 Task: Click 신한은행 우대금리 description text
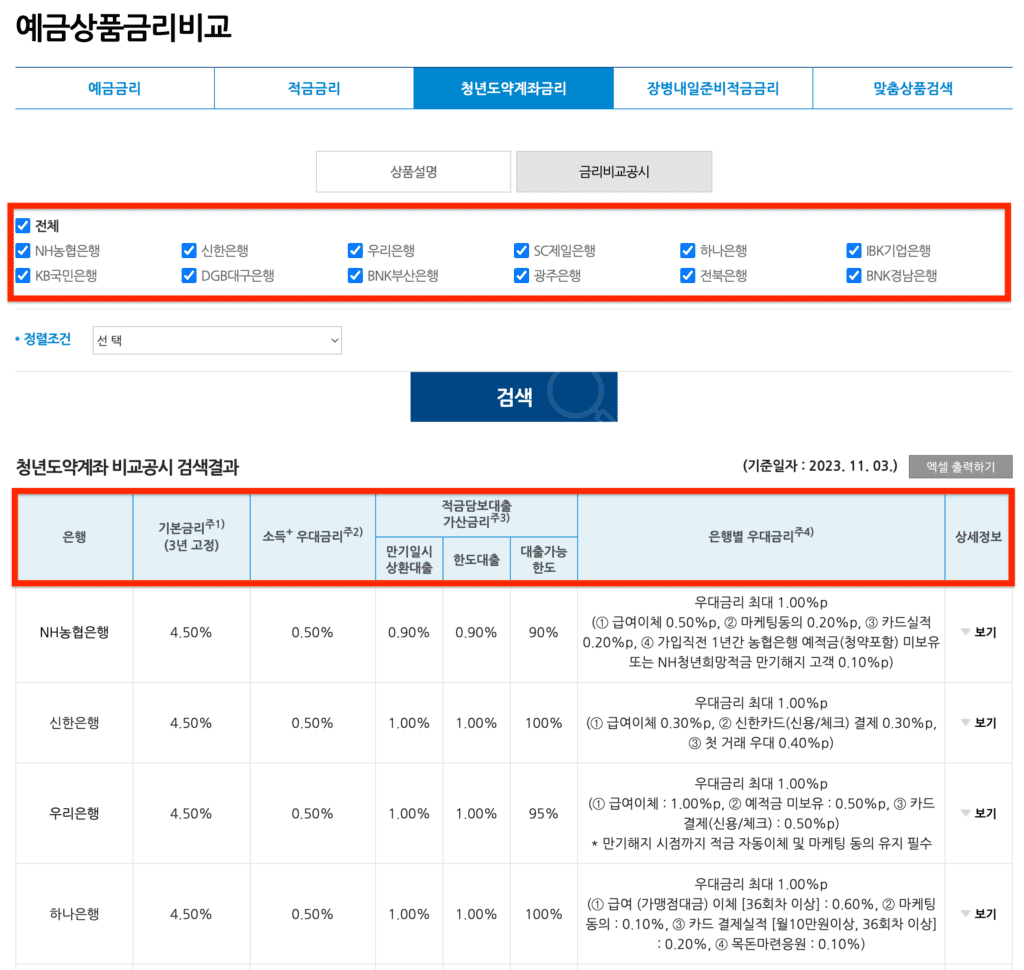point(761,723)
